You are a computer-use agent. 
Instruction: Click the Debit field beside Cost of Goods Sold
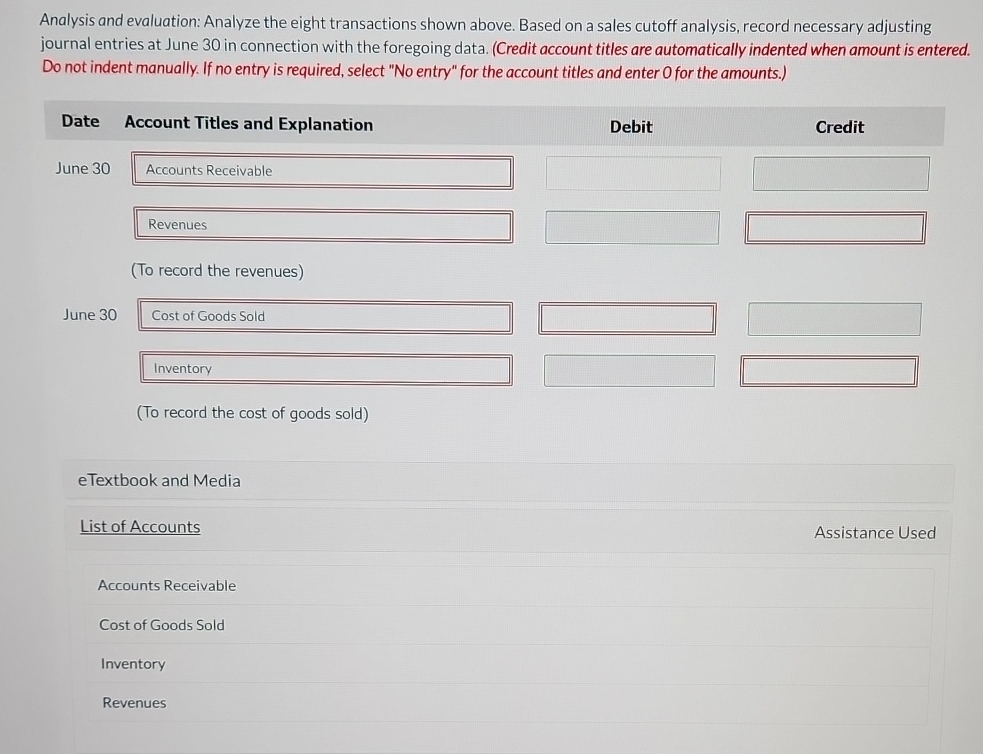coord(627,318)
